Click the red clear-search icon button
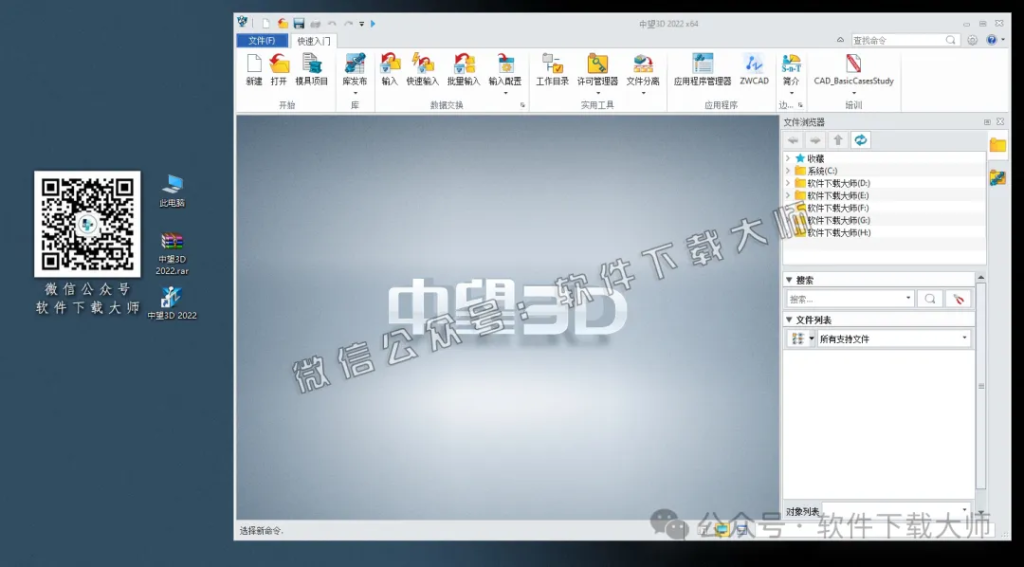This screenshot has width=1024, height=567. (958, 299)
